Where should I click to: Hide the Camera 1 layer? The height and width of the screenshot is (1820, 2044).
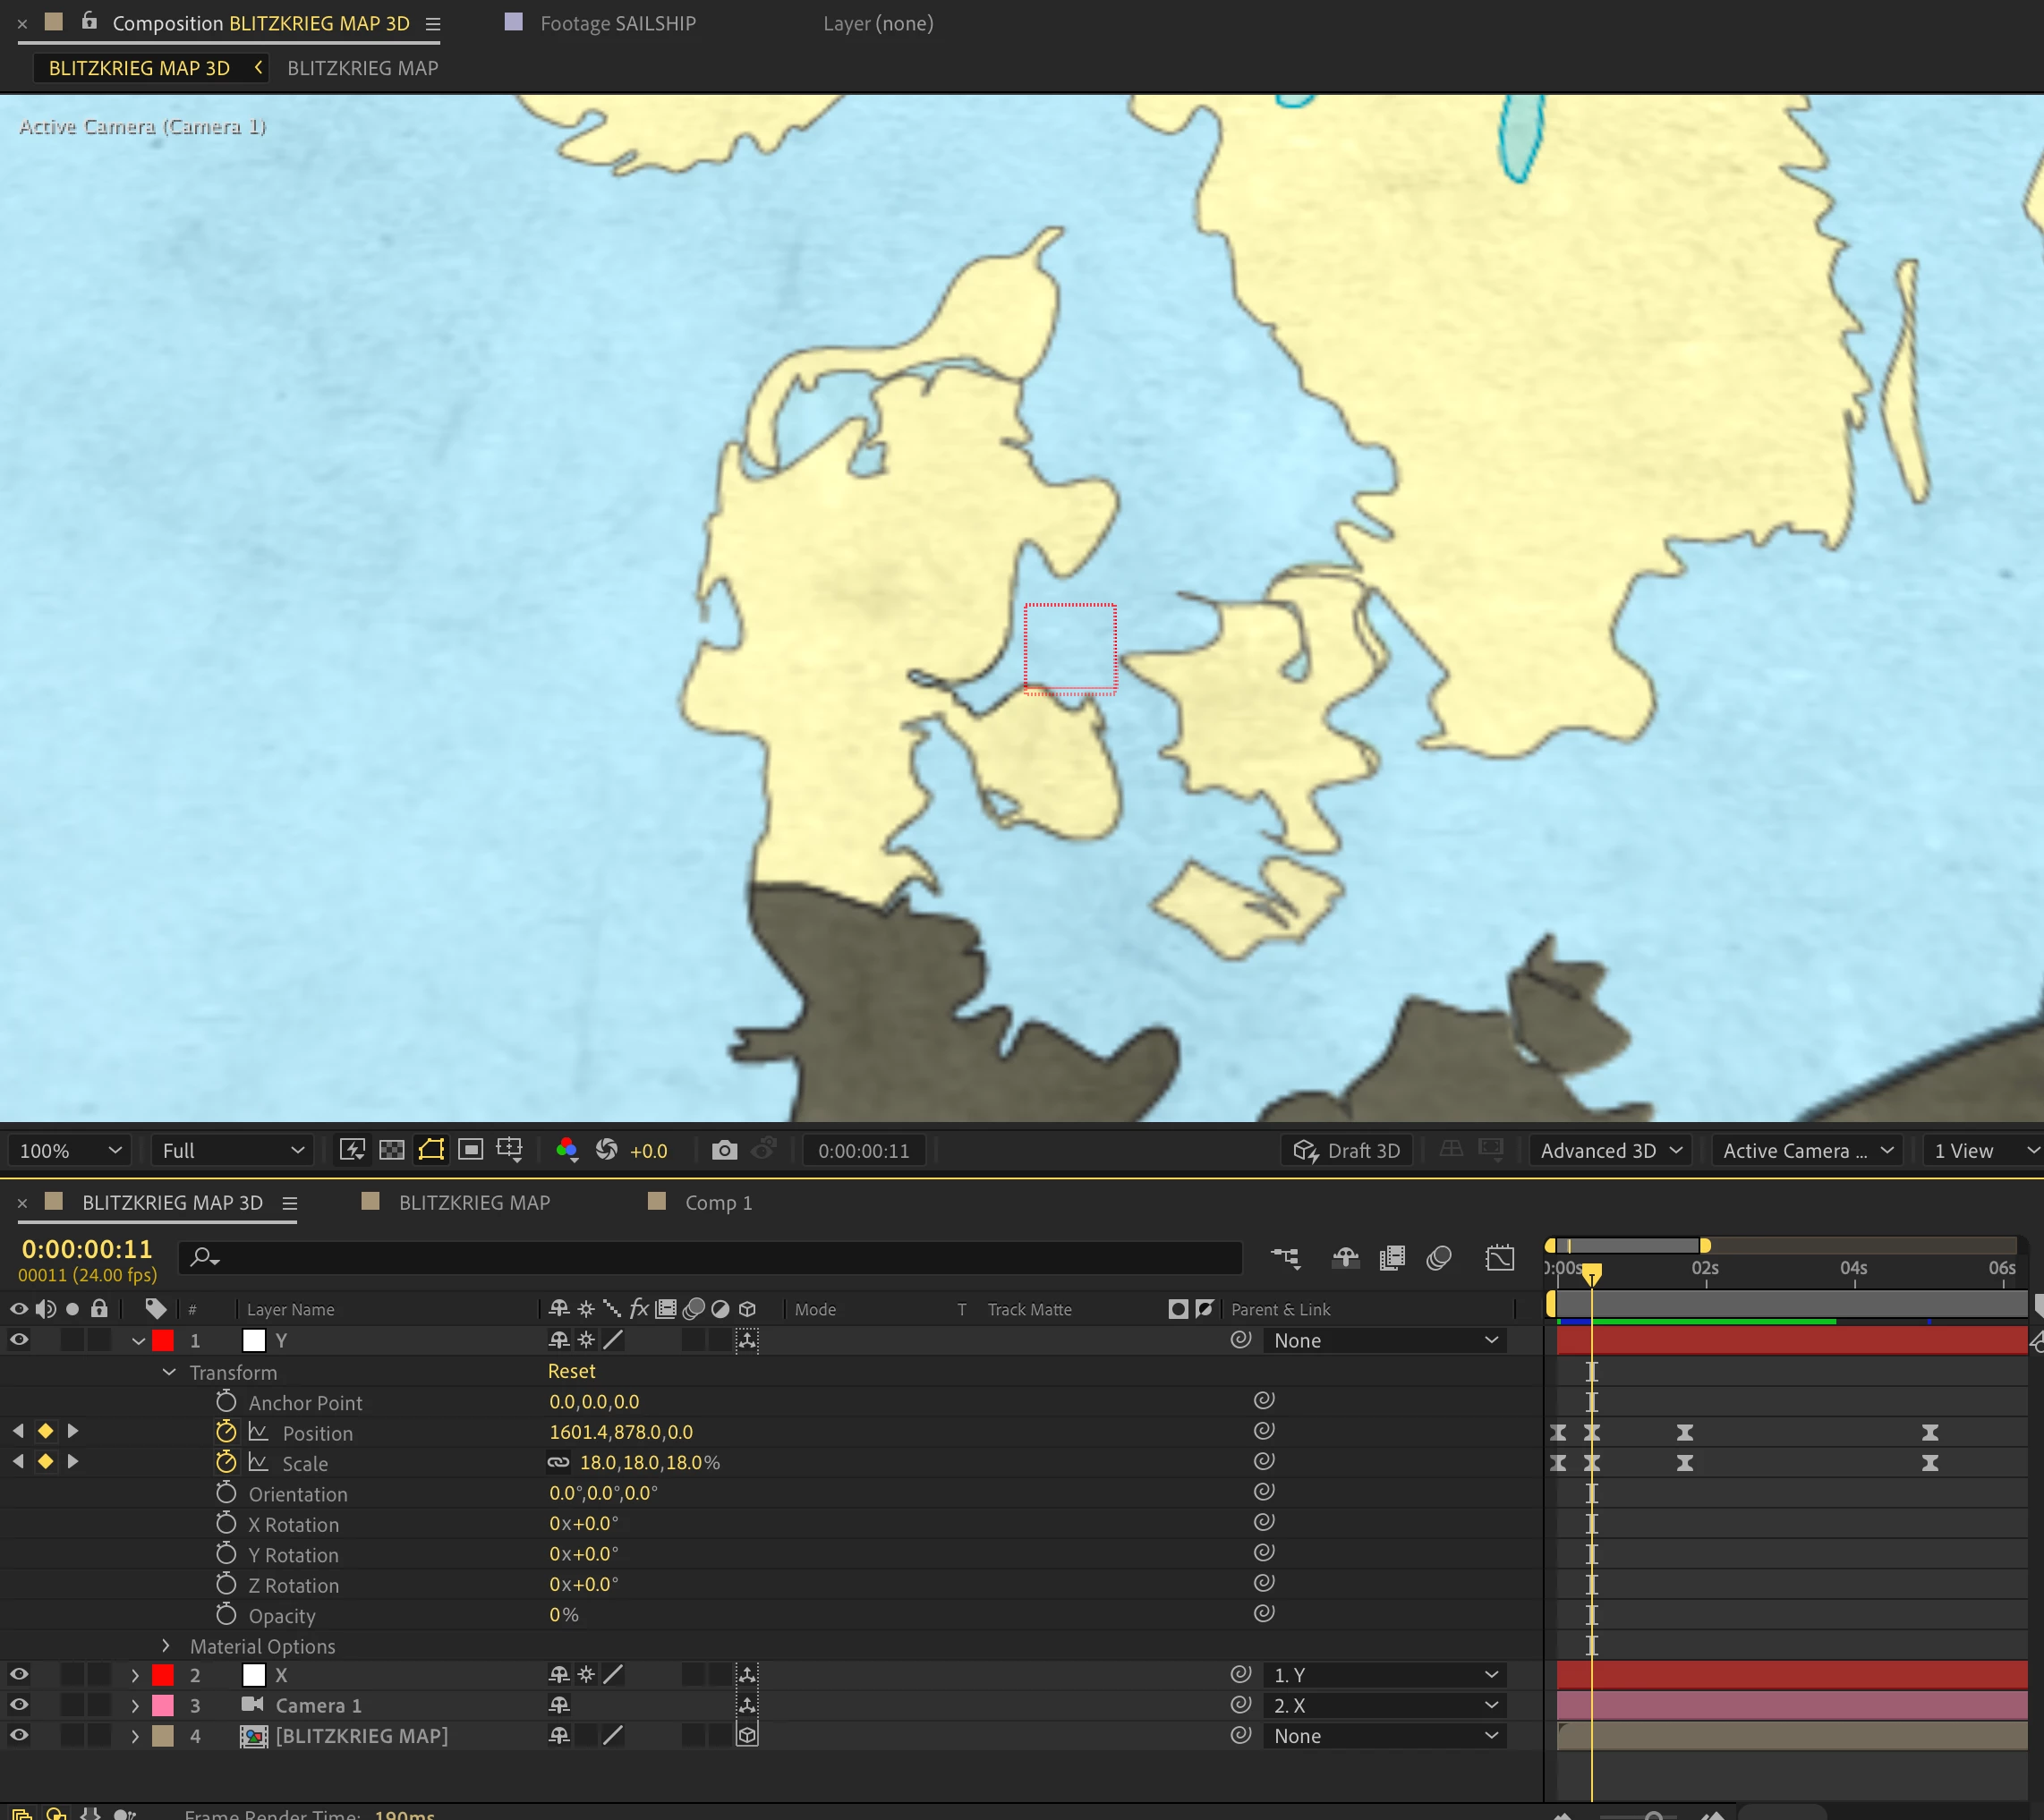(x=19, y=1705)
